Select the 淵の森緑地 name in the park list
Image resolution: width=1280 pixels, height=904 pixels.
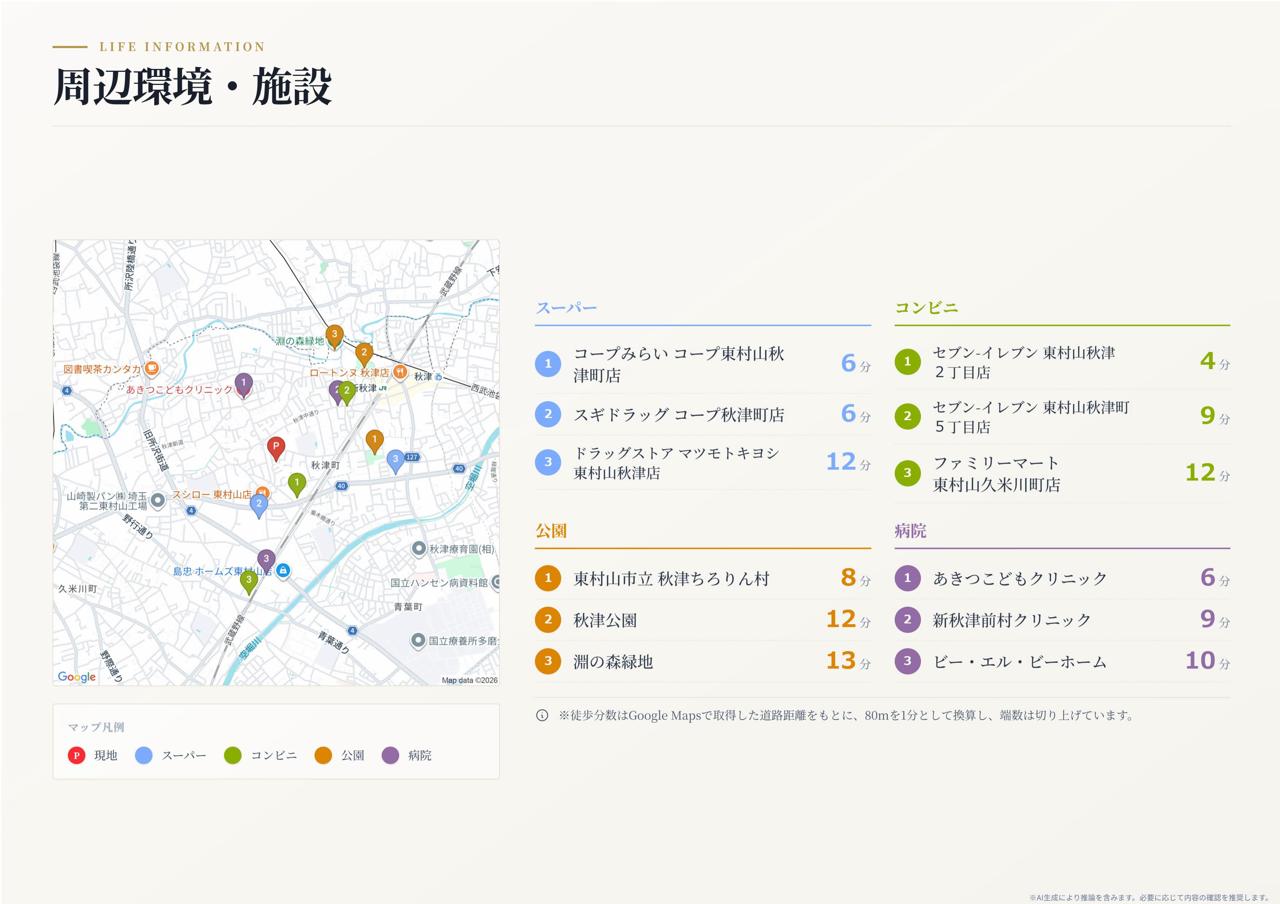(x=613, y=661)
